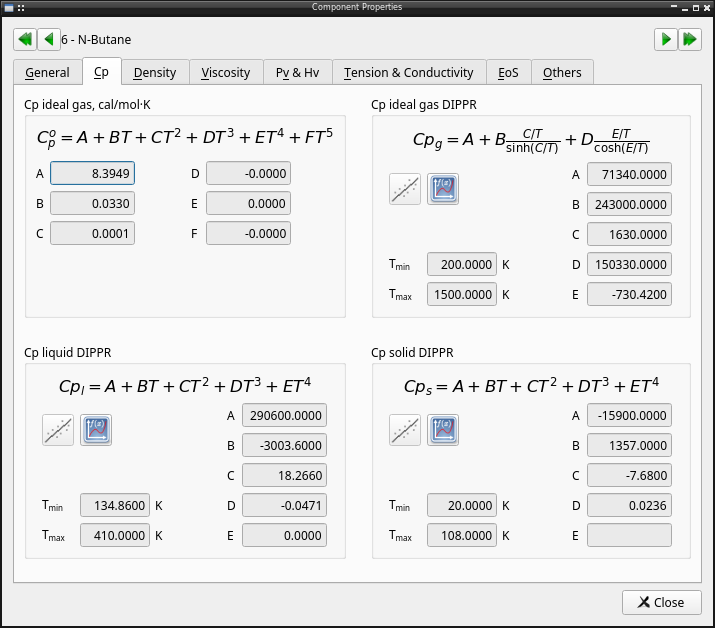Click Cp liquid E field 0.0000
The image size is (715, 628).
[x=285, y=535]
